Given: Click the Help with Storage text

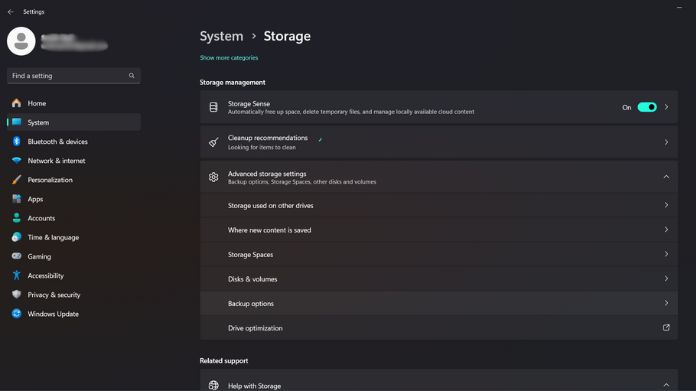Looking at the screenshot, I should pyautogui.click(x=254, y=386).
